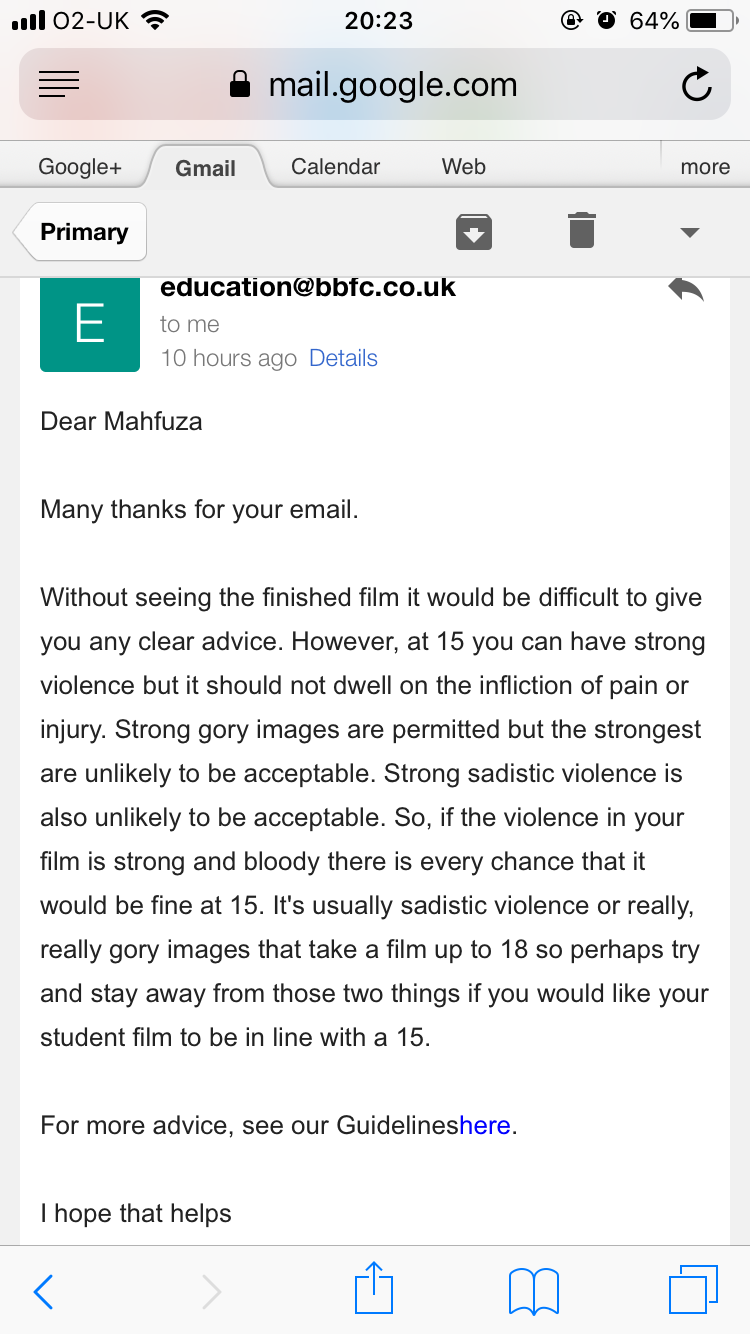Reply using the arrow icon

point(686,290)
